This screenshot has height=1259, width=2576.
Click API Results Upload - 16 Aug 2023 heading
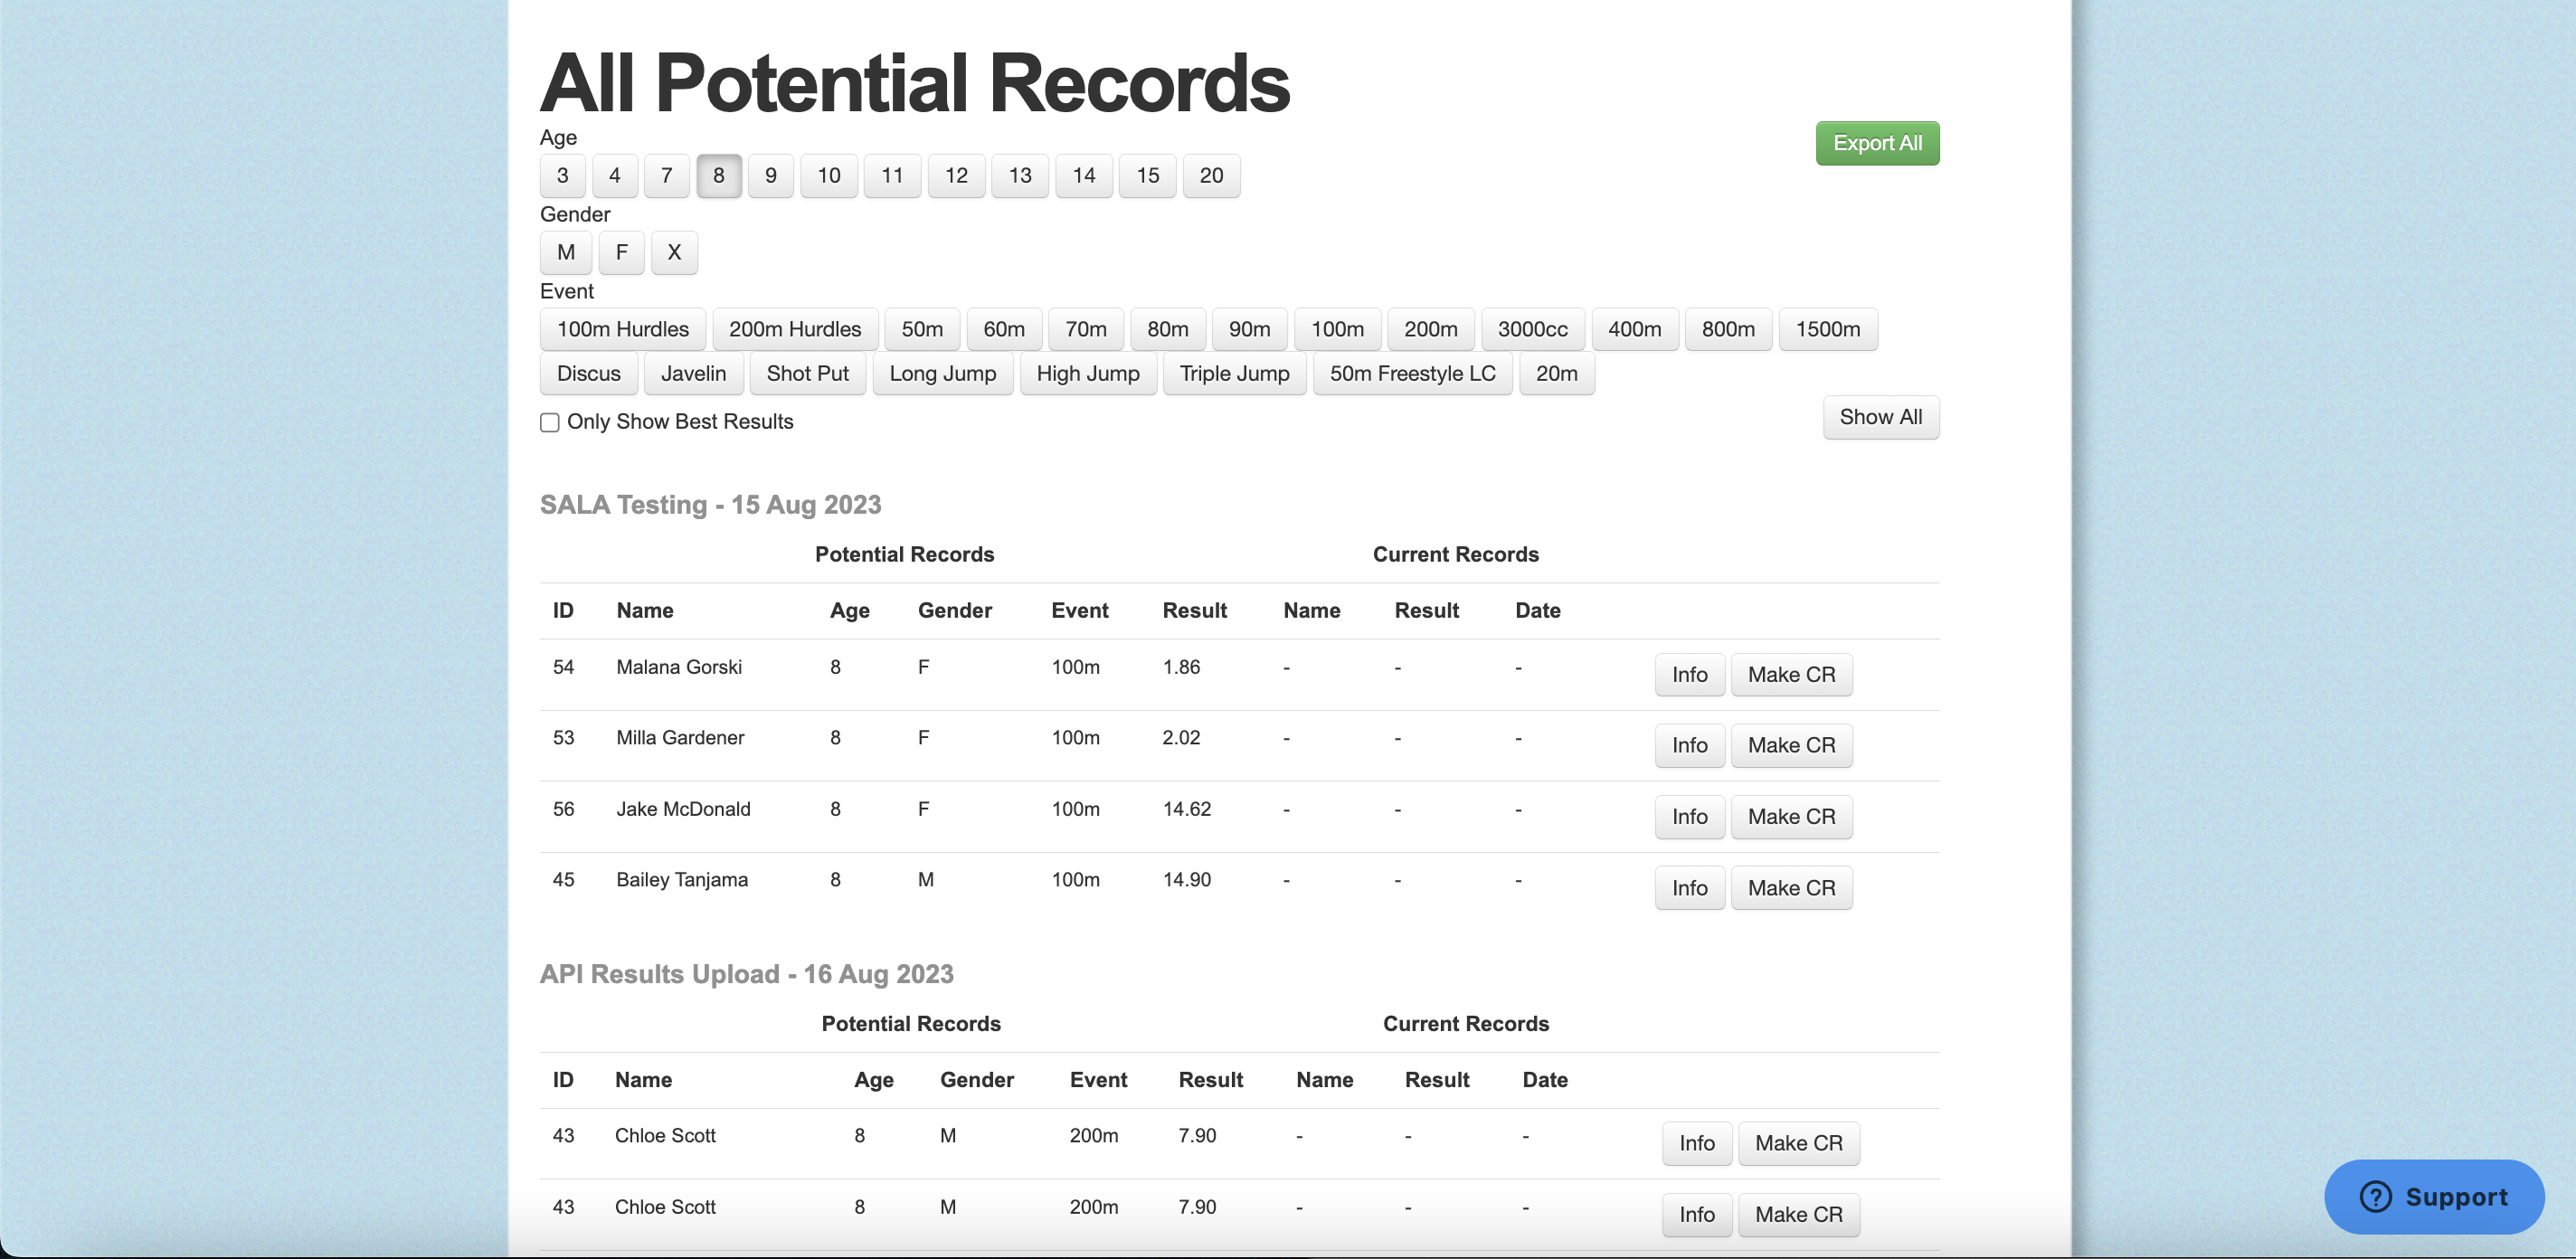point(747,975)
